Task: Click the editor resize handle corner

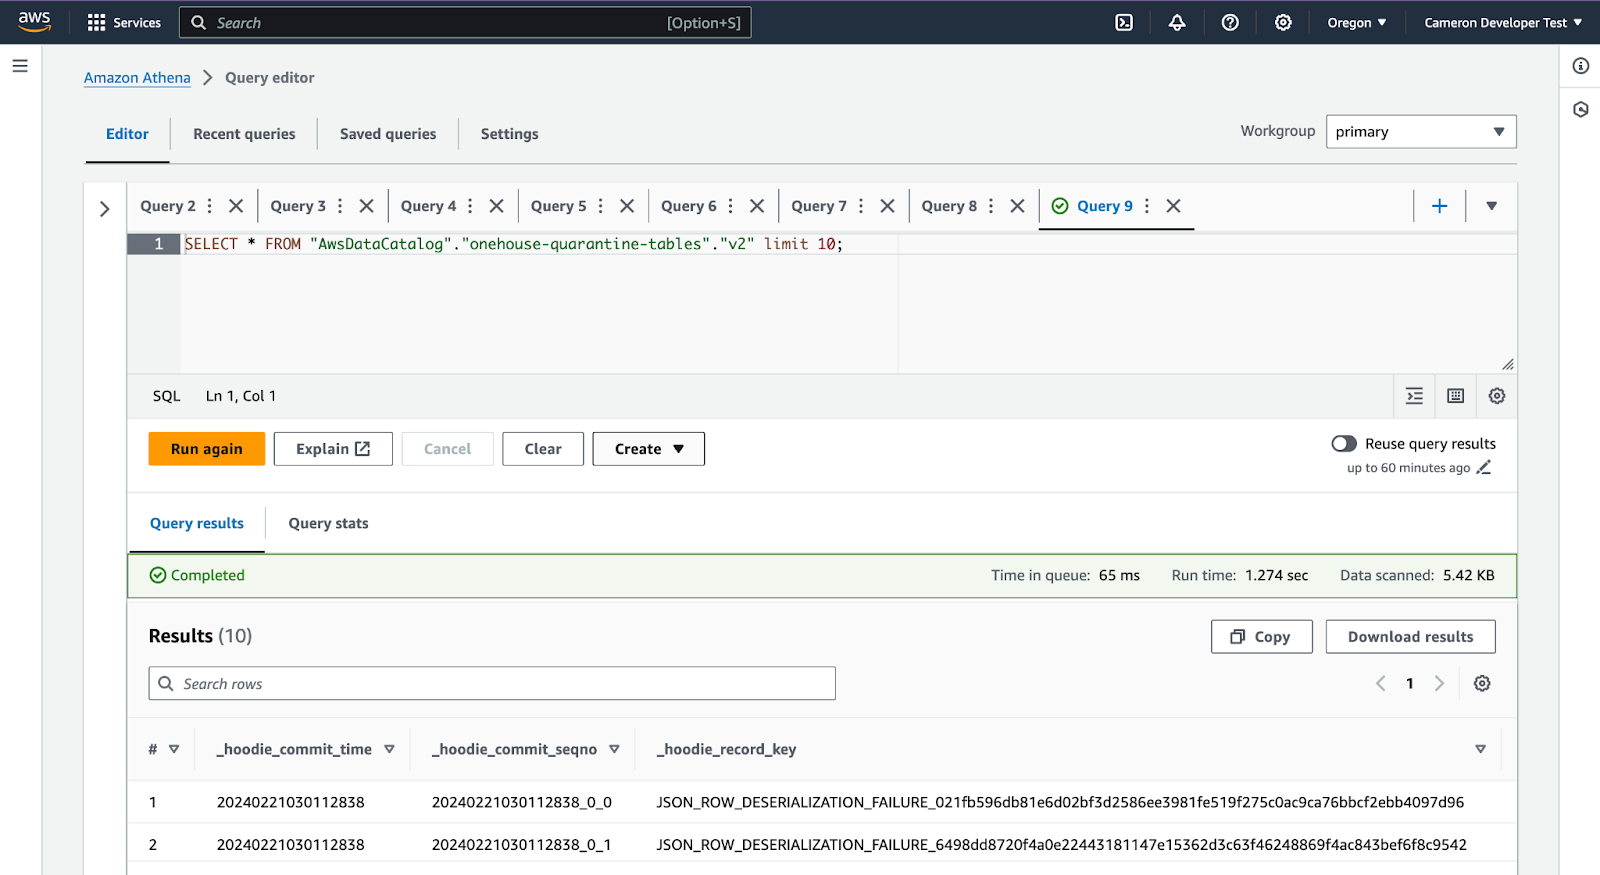Action: click(x=1508, y=365)
